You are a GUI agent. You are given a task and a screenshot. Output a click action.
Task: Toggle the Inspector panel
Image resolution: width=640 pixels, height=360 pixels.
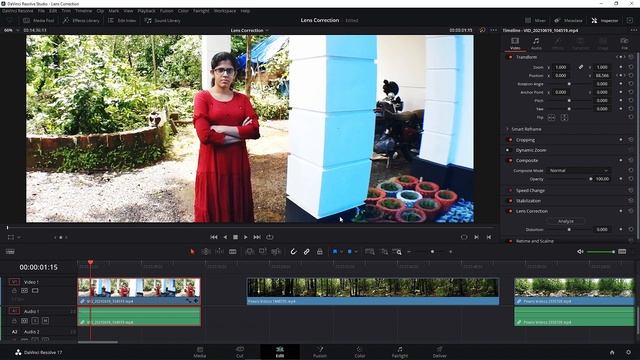tap(605, 20)
